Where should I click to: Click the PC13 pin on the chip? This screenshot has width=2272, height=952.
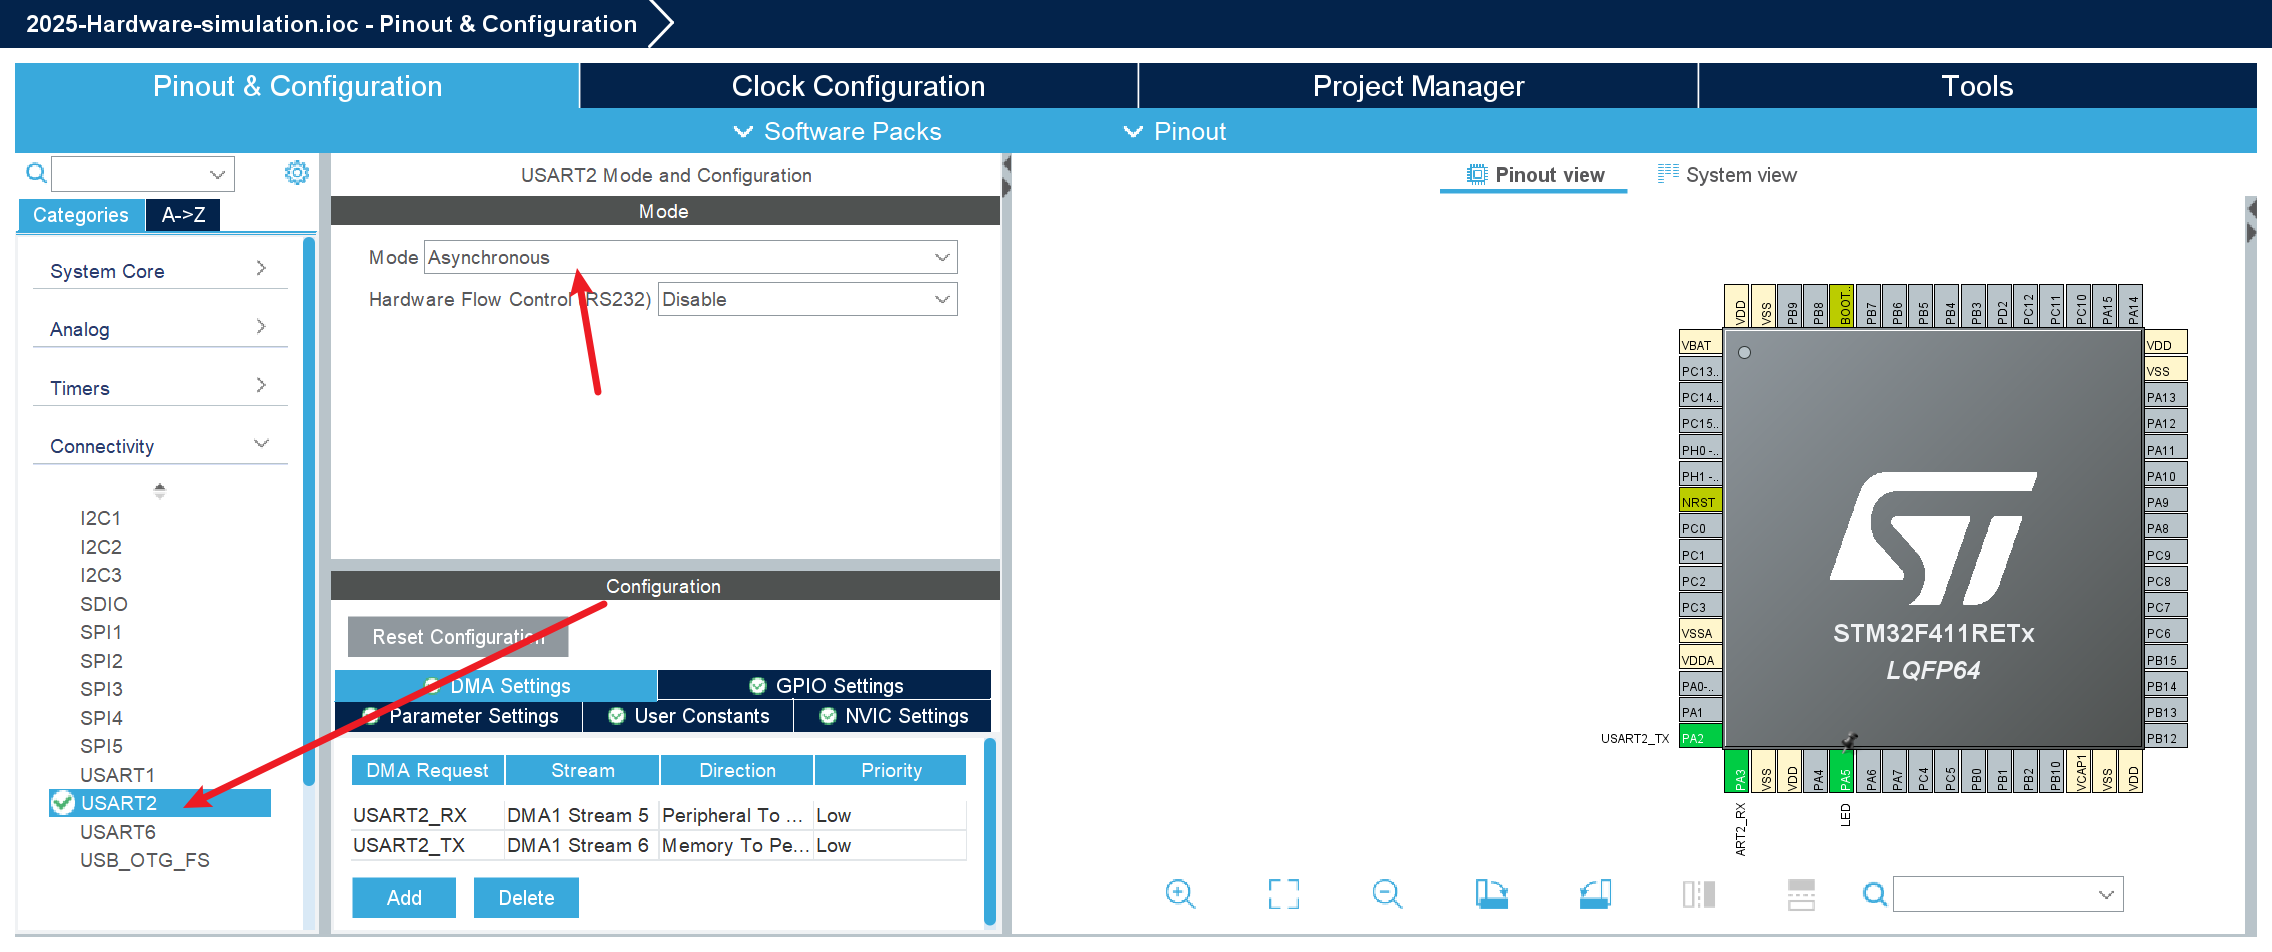click(1700, 370)
